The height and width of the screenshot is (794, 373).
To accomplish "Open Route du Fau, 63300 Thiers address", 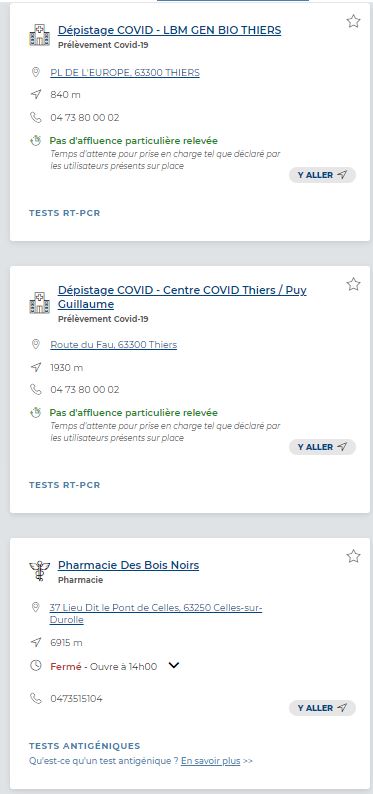I will pyautogui.click(x=113, y=345).
